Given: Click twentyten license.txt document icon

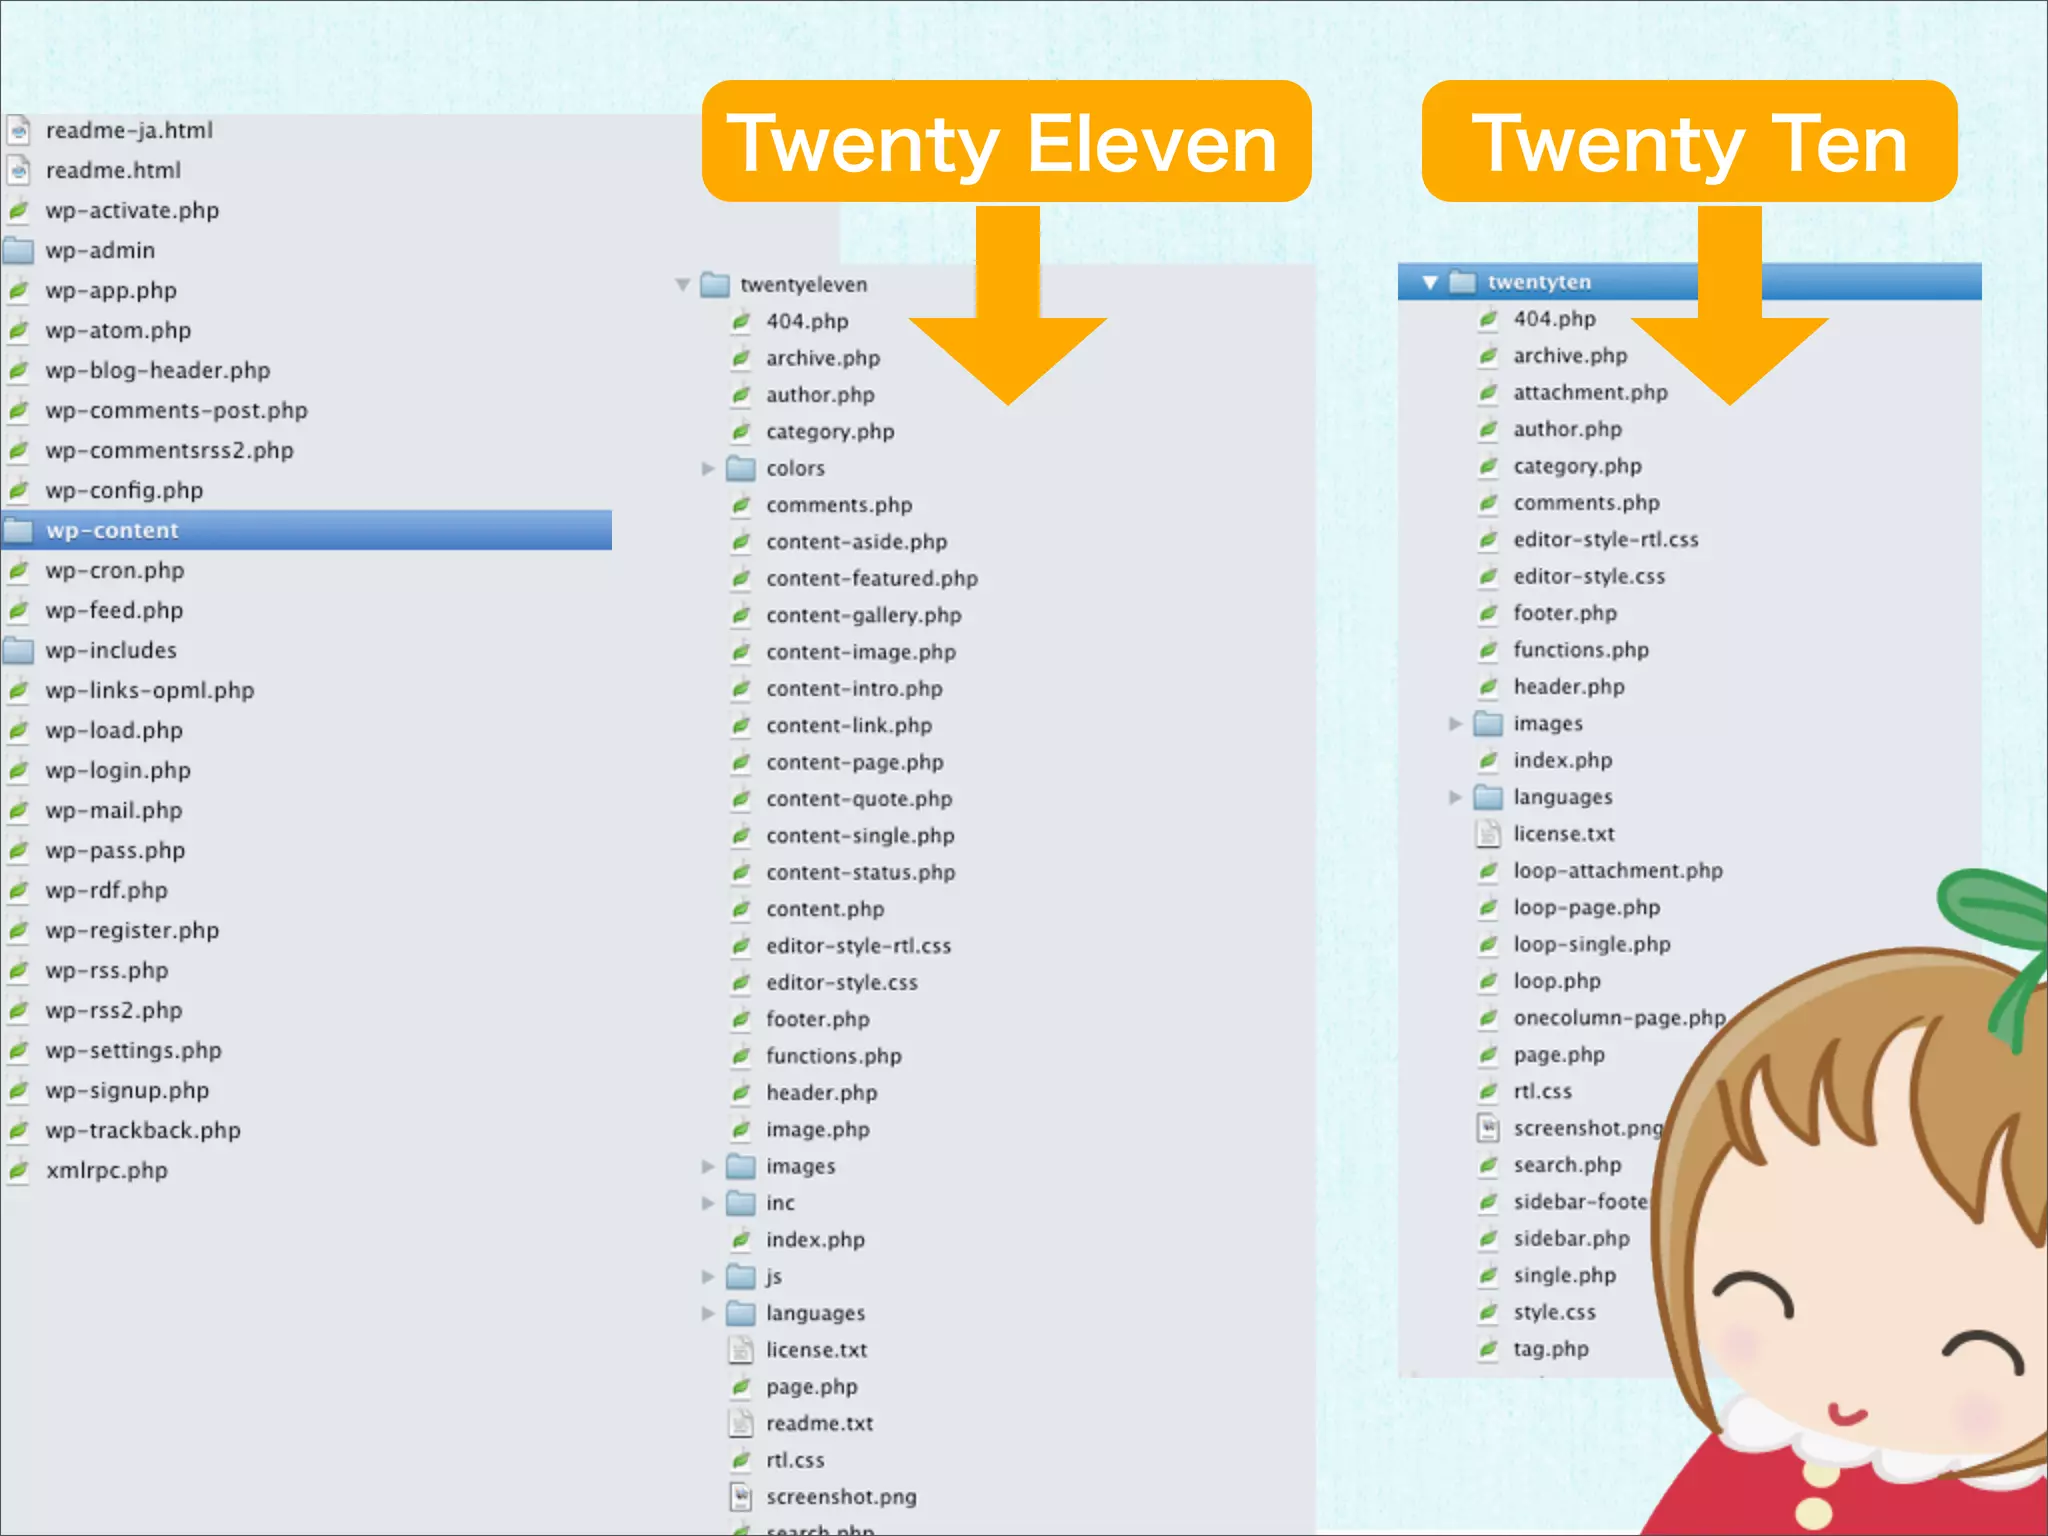Looking at the screenshot, I should pos(1489,834).
